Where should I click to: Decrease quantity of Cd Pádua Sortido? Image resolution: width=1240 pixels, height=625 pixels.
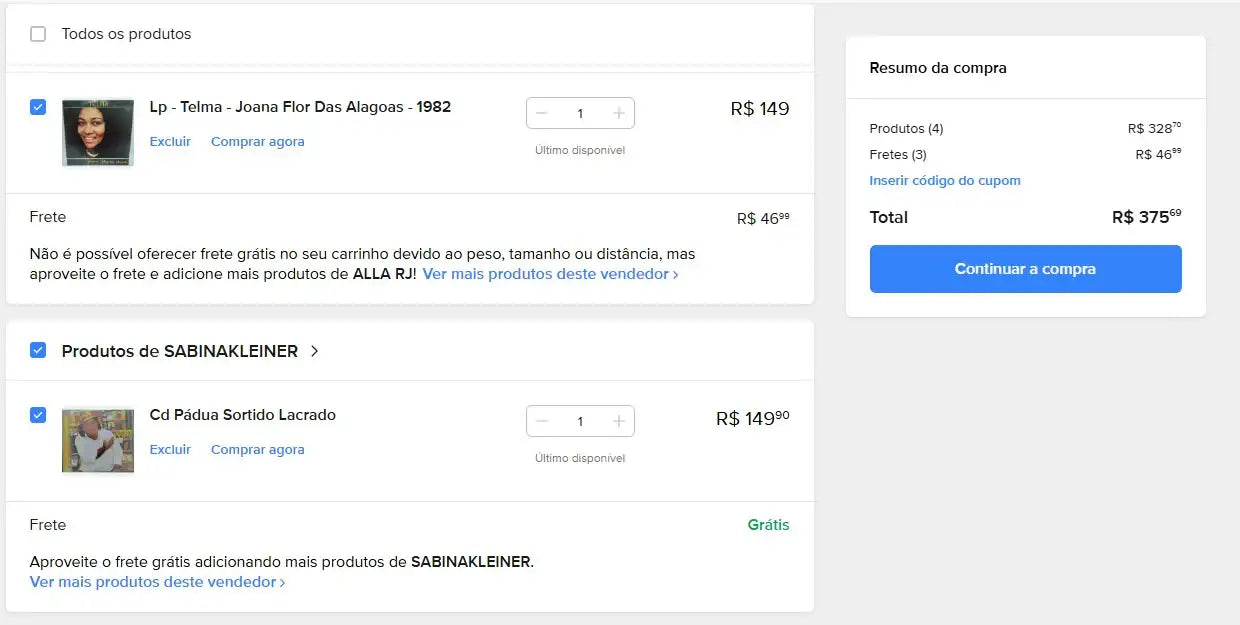click(x=542, y=421)
